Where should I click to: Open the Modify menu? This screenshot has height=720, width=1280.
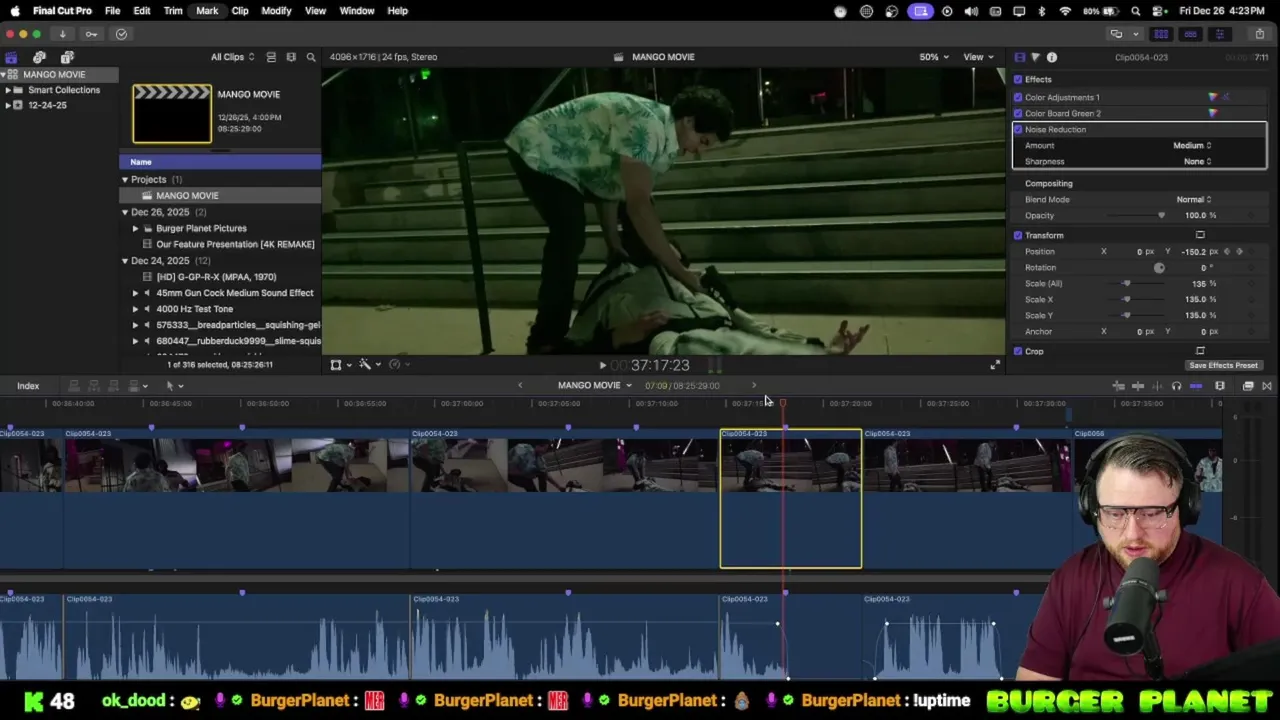pos(276,11)
